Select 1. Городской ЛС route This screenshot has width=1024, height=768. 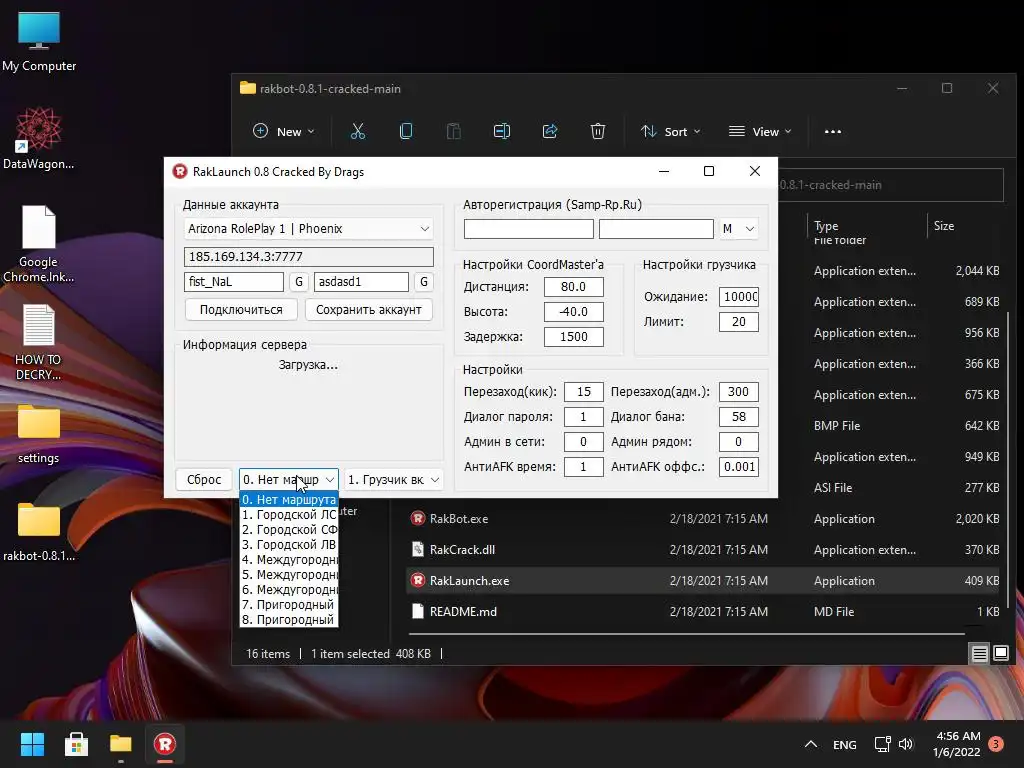click(289, 515)
